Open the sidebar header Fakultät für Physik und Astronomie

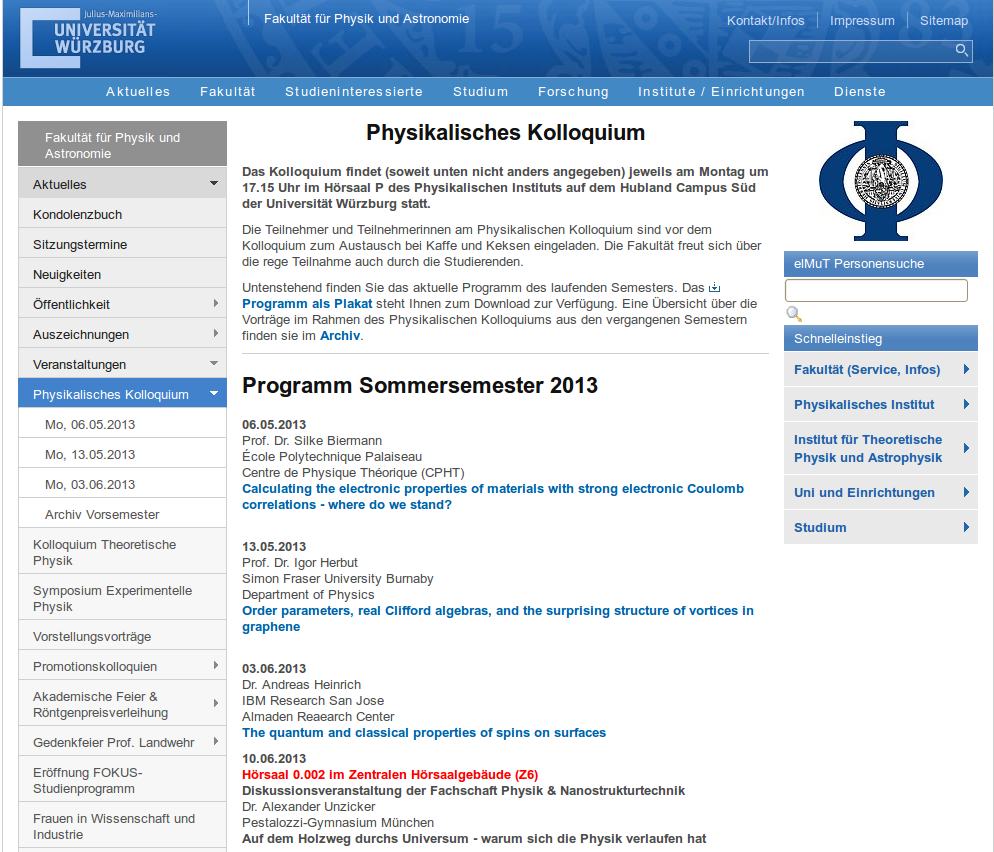coord(122,144)
